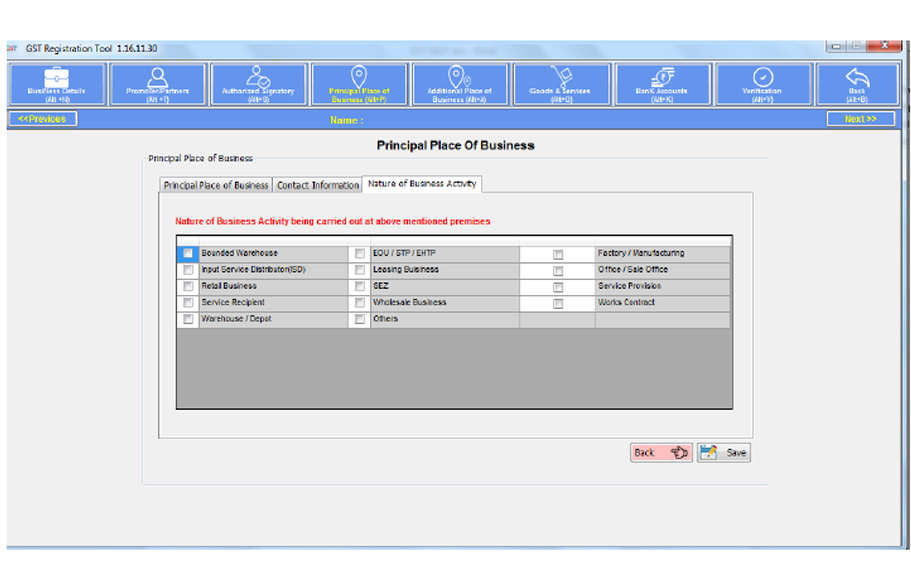
Task: Click the Next >> button
Action: point(860,119)
